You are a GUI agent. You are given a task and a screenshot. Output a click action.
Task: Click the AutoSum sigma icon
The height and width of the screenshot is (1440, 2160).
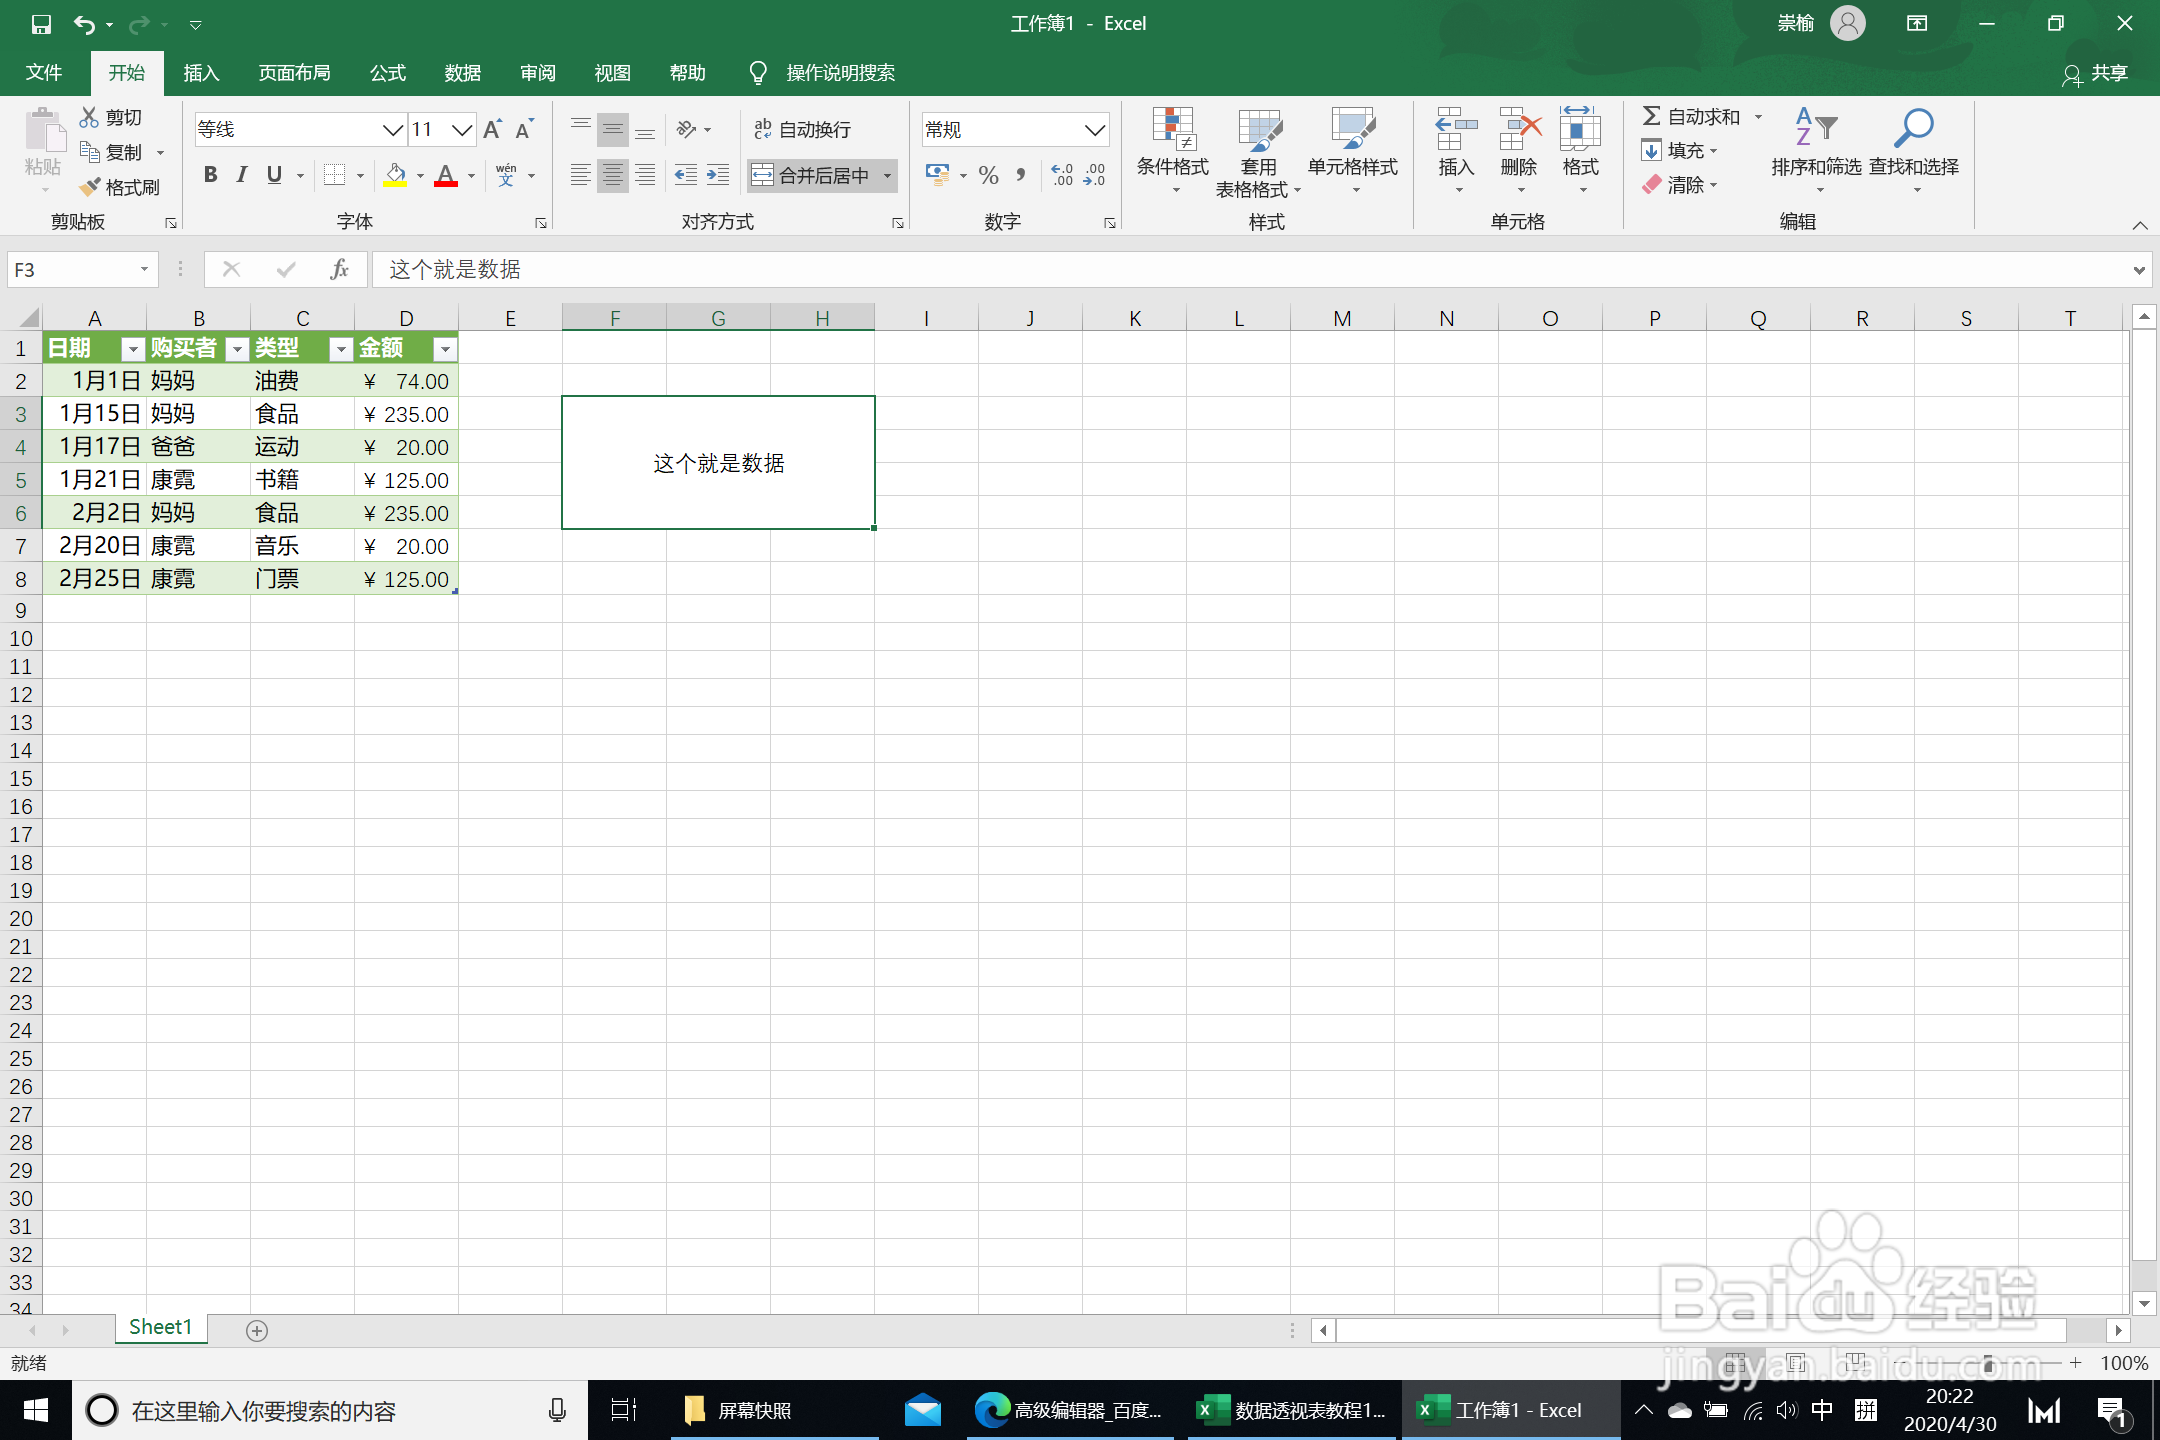point(1651,116)
